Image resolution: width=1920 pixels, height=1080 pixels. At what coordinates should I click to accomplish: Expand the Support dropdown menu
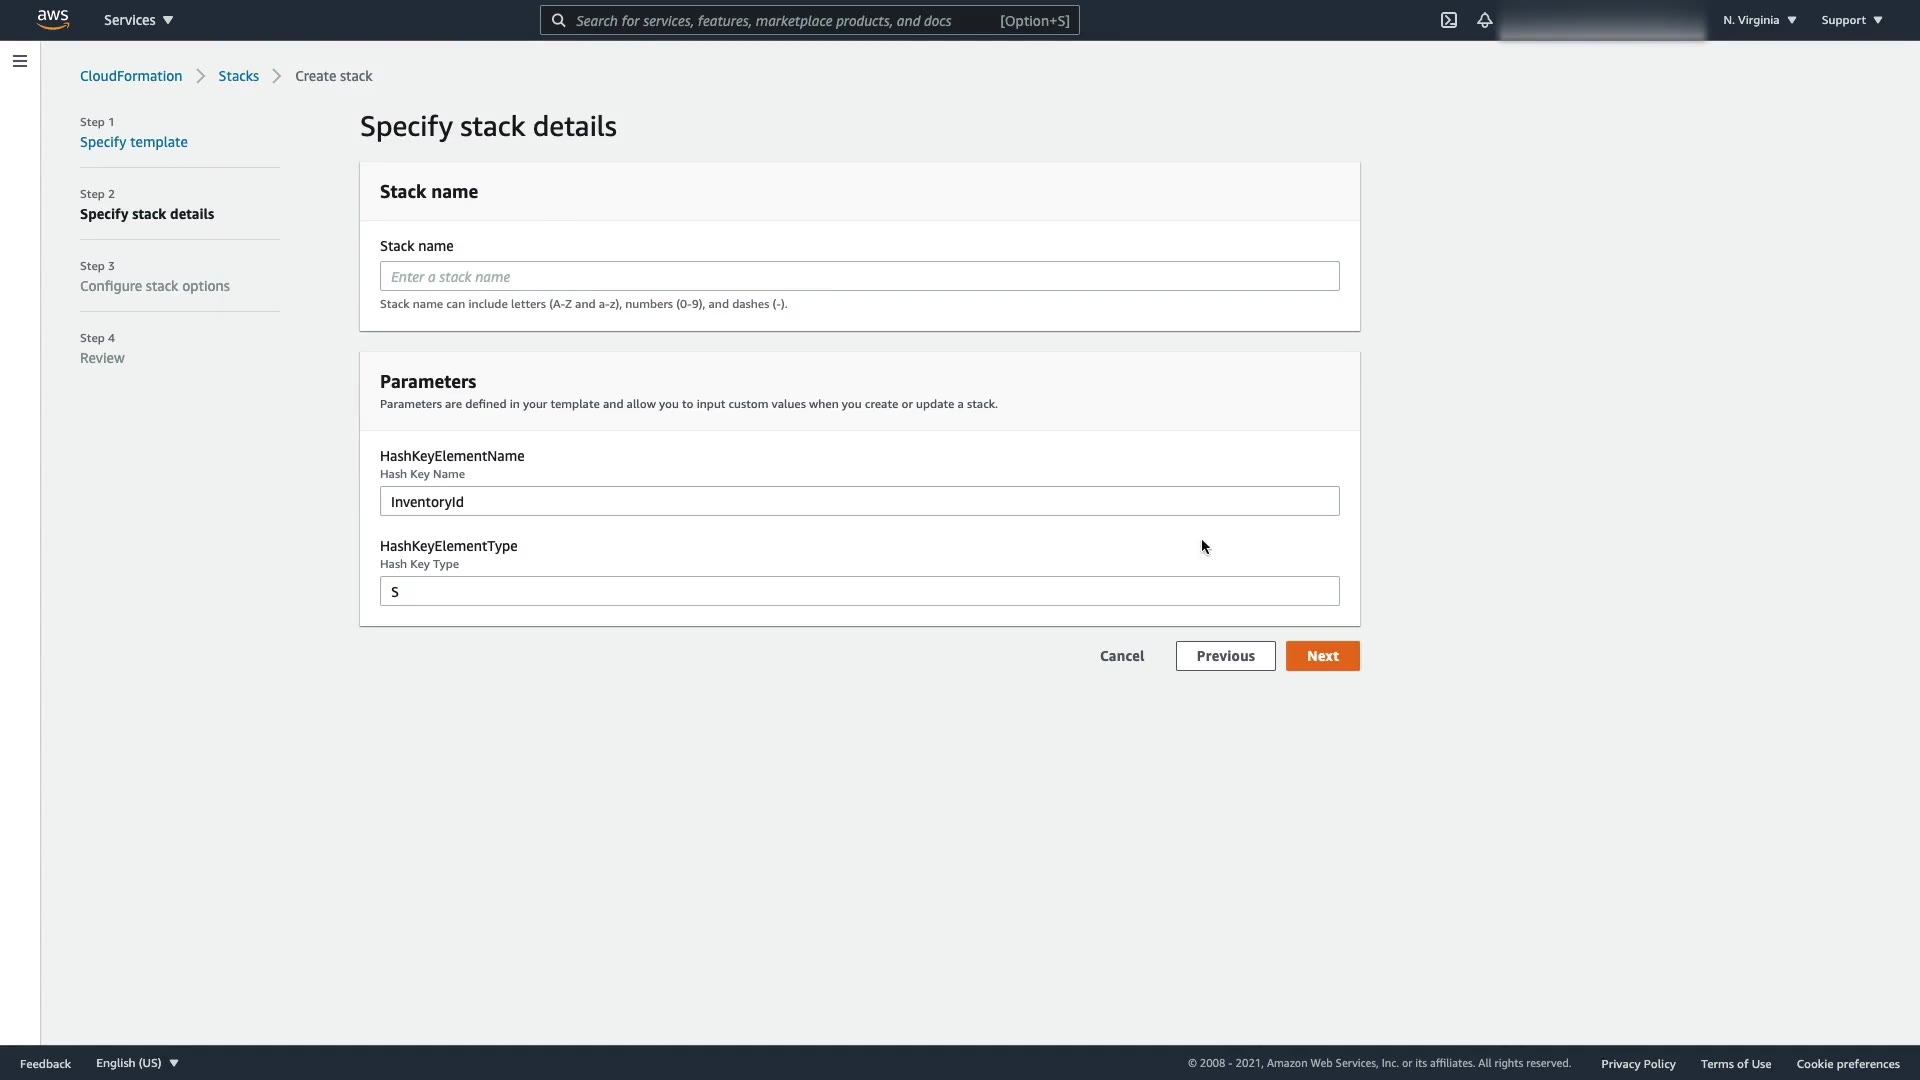[x=1851, y=20]
